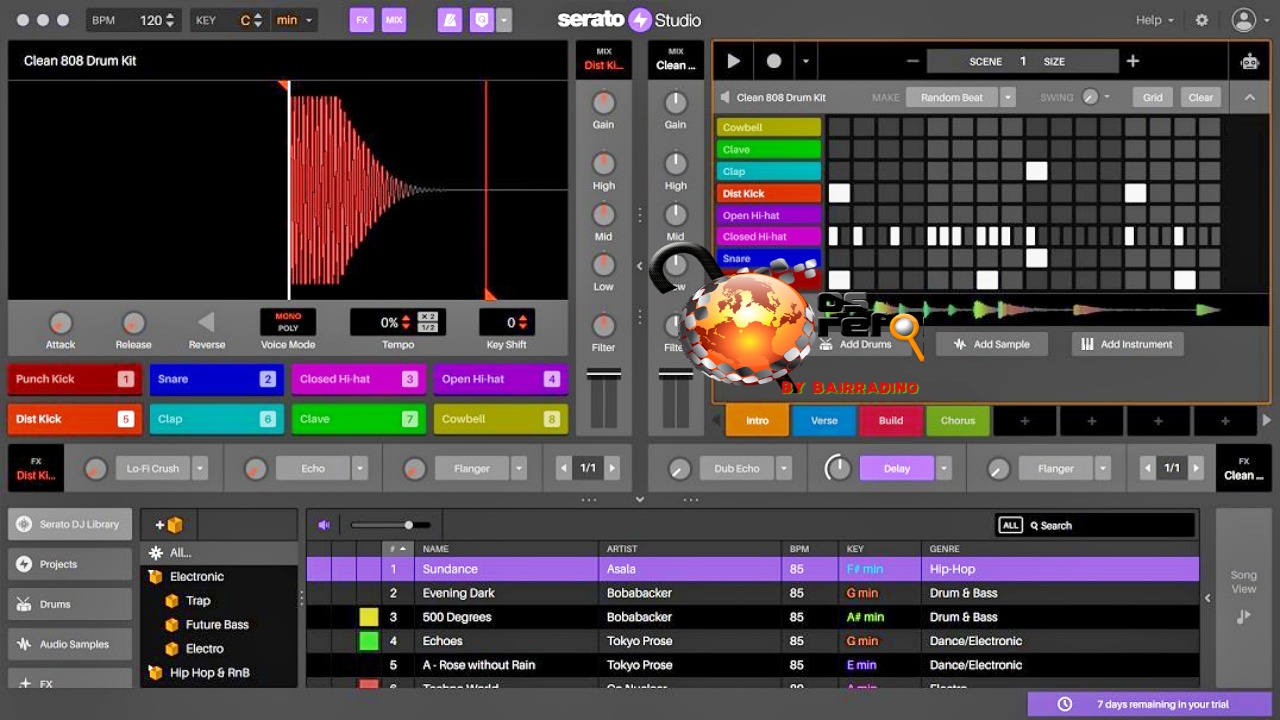
Task: Click the Lo-Fi Crush effect knob
Action: coord(95,468)
